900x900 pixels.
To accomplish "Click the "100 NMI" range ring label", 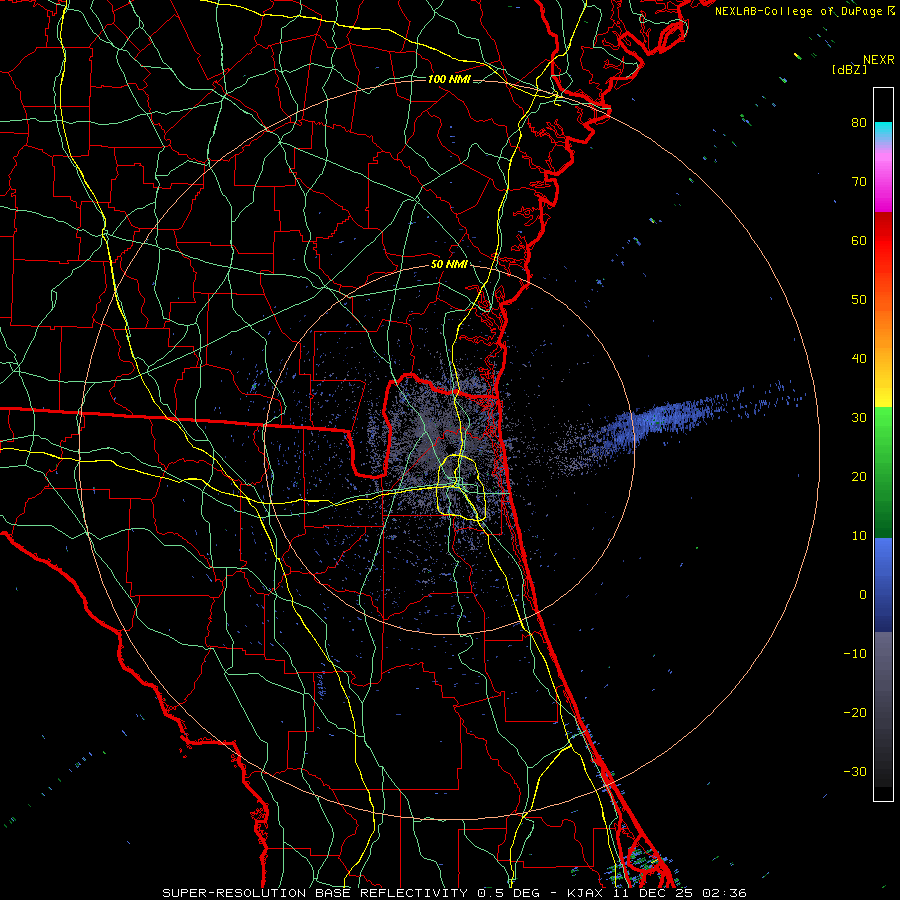I will coord(449,79).
